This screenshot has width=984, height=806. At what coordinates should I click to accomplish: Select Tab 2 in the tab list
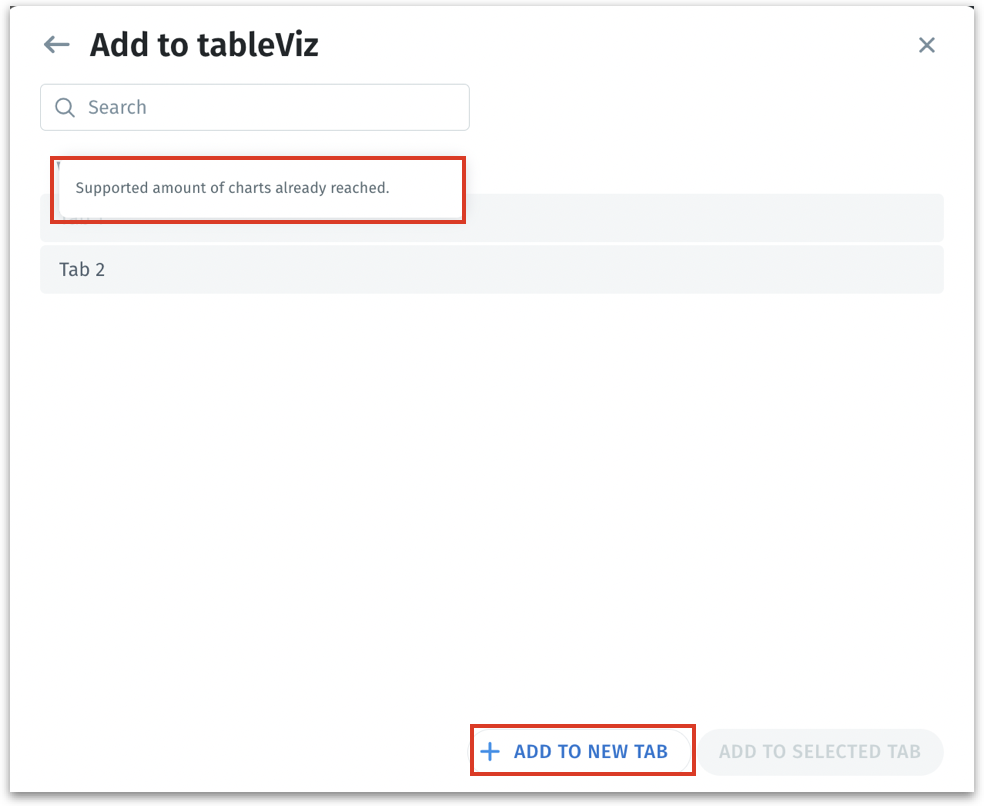point(491,270)
